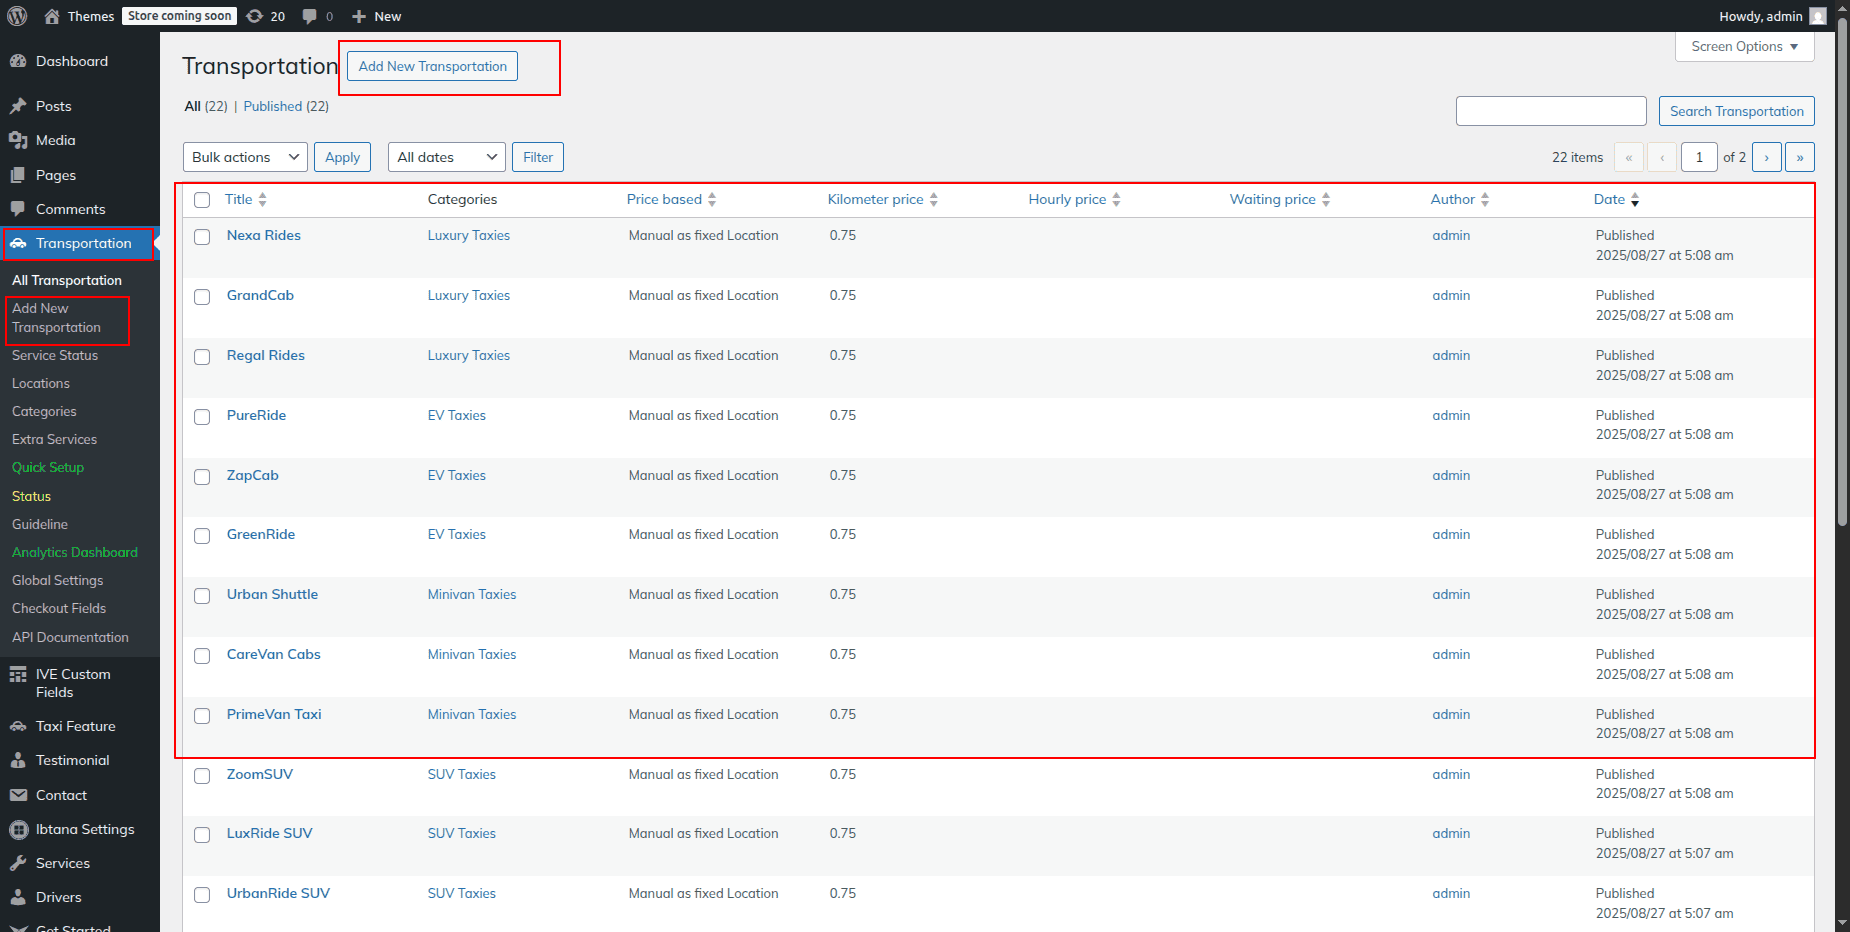1850x932 pixels.
Task: Tick the checkbox for Nexa Rides
Action: pyautogui.click(x=202, y=237)
